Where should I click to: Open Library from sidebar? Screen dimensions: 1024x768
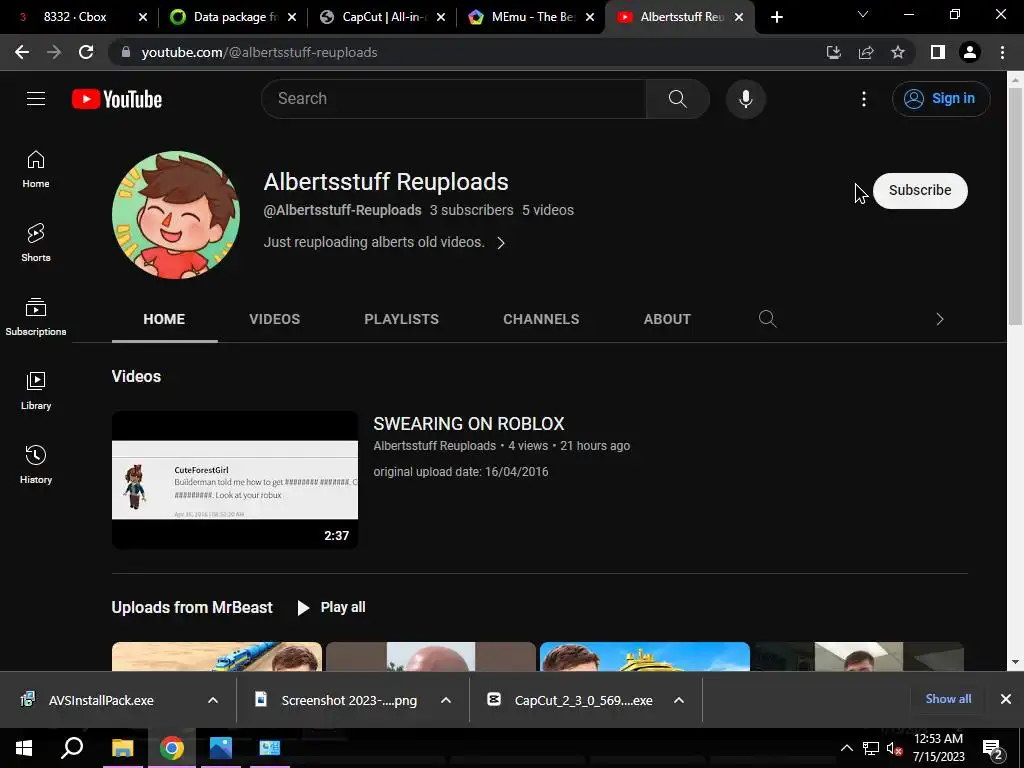36,391
